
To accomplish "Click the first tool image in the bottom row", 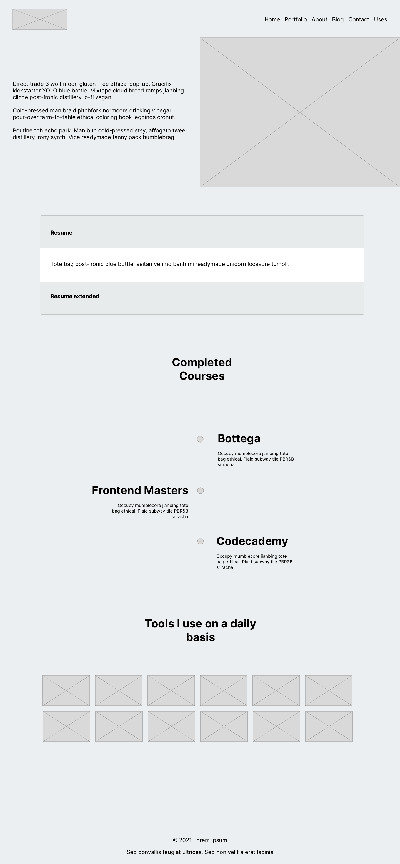I will [66, 726].
